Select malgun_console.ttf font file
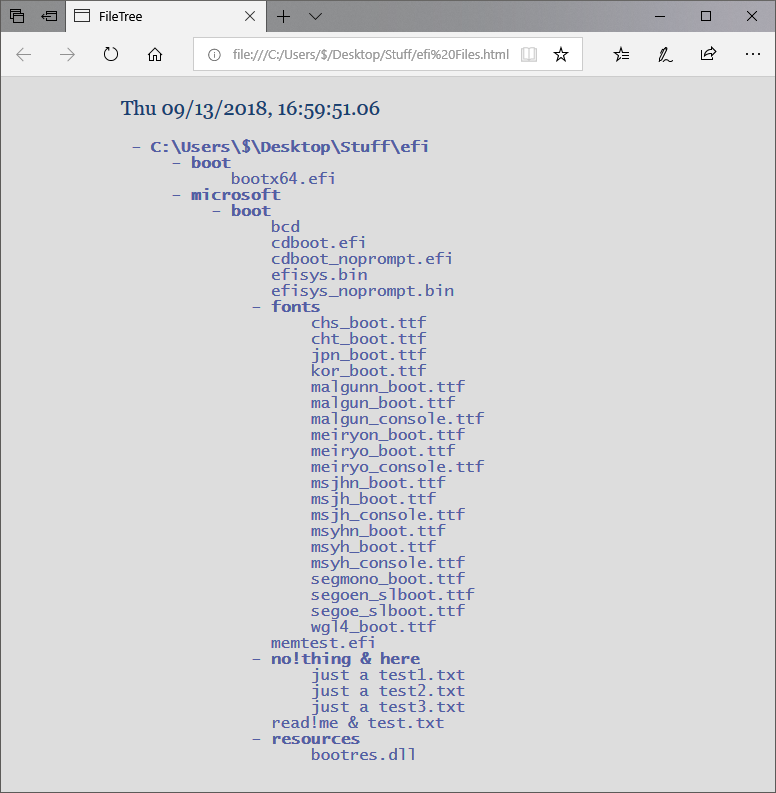The height and width of the screenshot is (793, 776). point(397,419)
